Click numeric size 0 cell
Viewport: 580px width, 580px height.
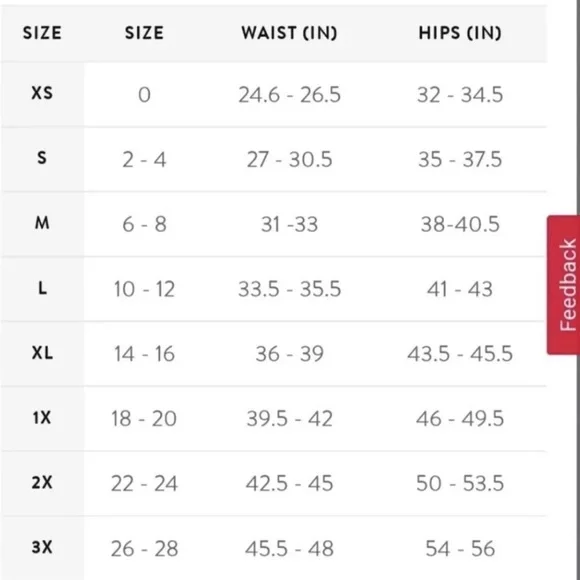(144, 95)
